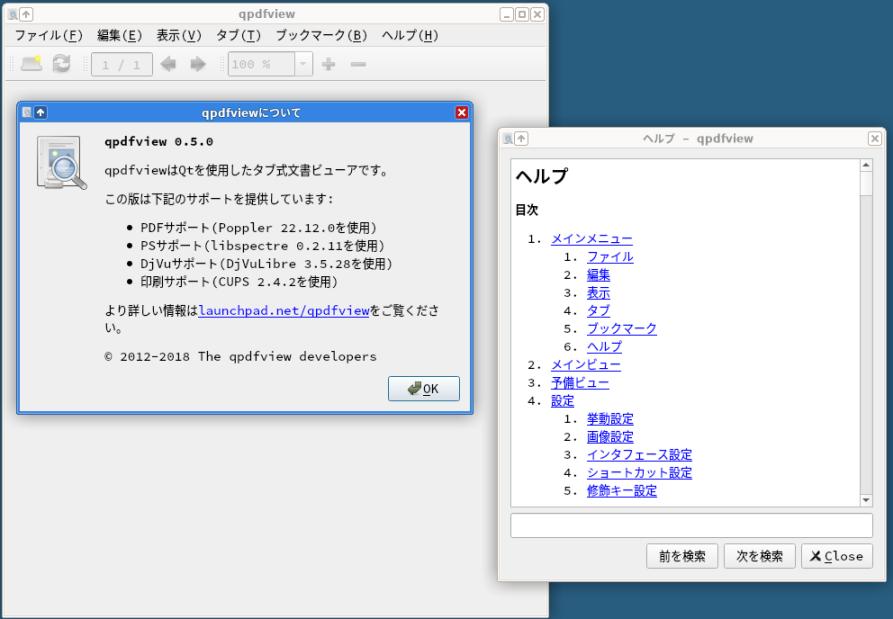Open the タブ(T) menu
Image resolution: width=893 pixels, height=619 pixels.
tap(238, 35)
